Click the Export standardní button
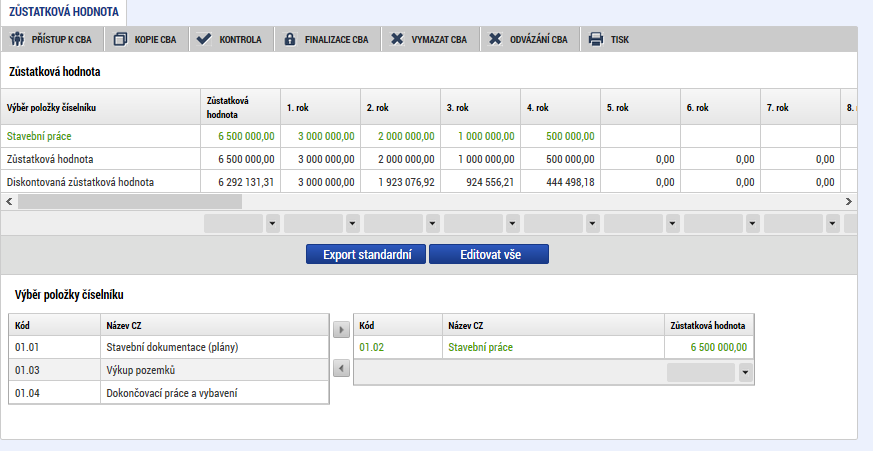The image size is (873, 451). (x=366, y=254)
